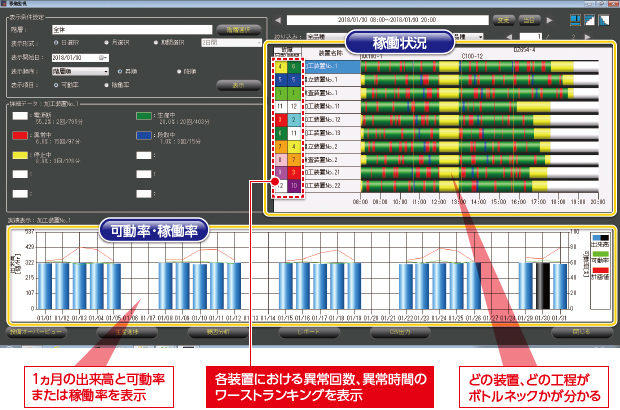Open the レポート screen

tap(309, 332)
